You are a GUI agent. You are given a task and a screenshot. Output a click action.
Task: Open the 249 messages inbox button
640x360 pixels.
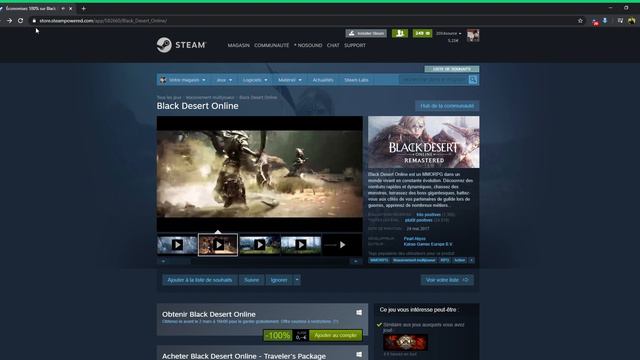click(422, 33)
